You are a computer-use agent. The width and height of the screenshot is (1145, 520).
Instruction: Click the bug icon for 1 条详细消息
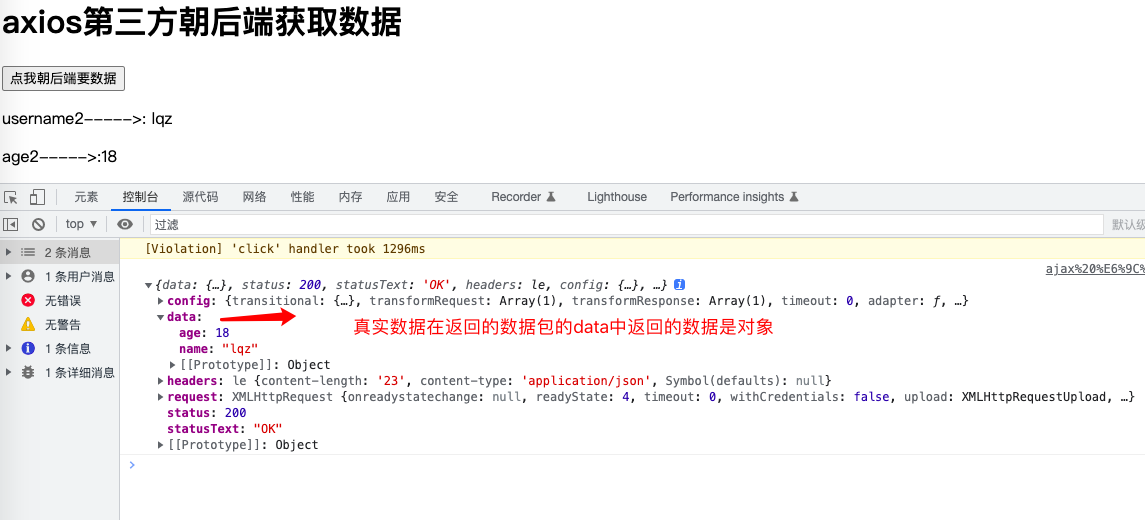(x=28, y=372)
